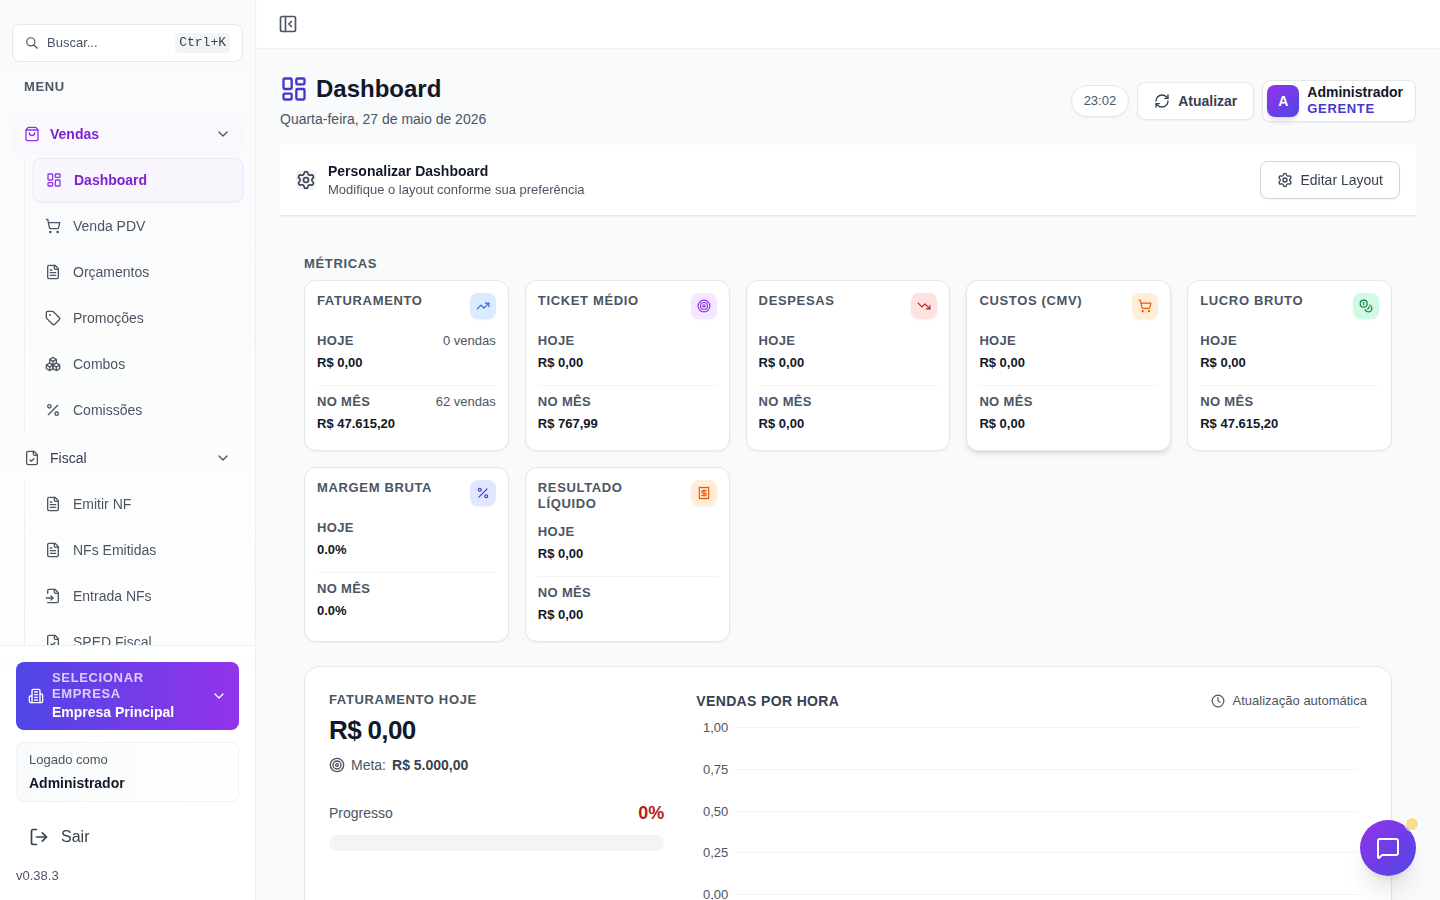Click the Combos cubes icon

click(53, 364)
